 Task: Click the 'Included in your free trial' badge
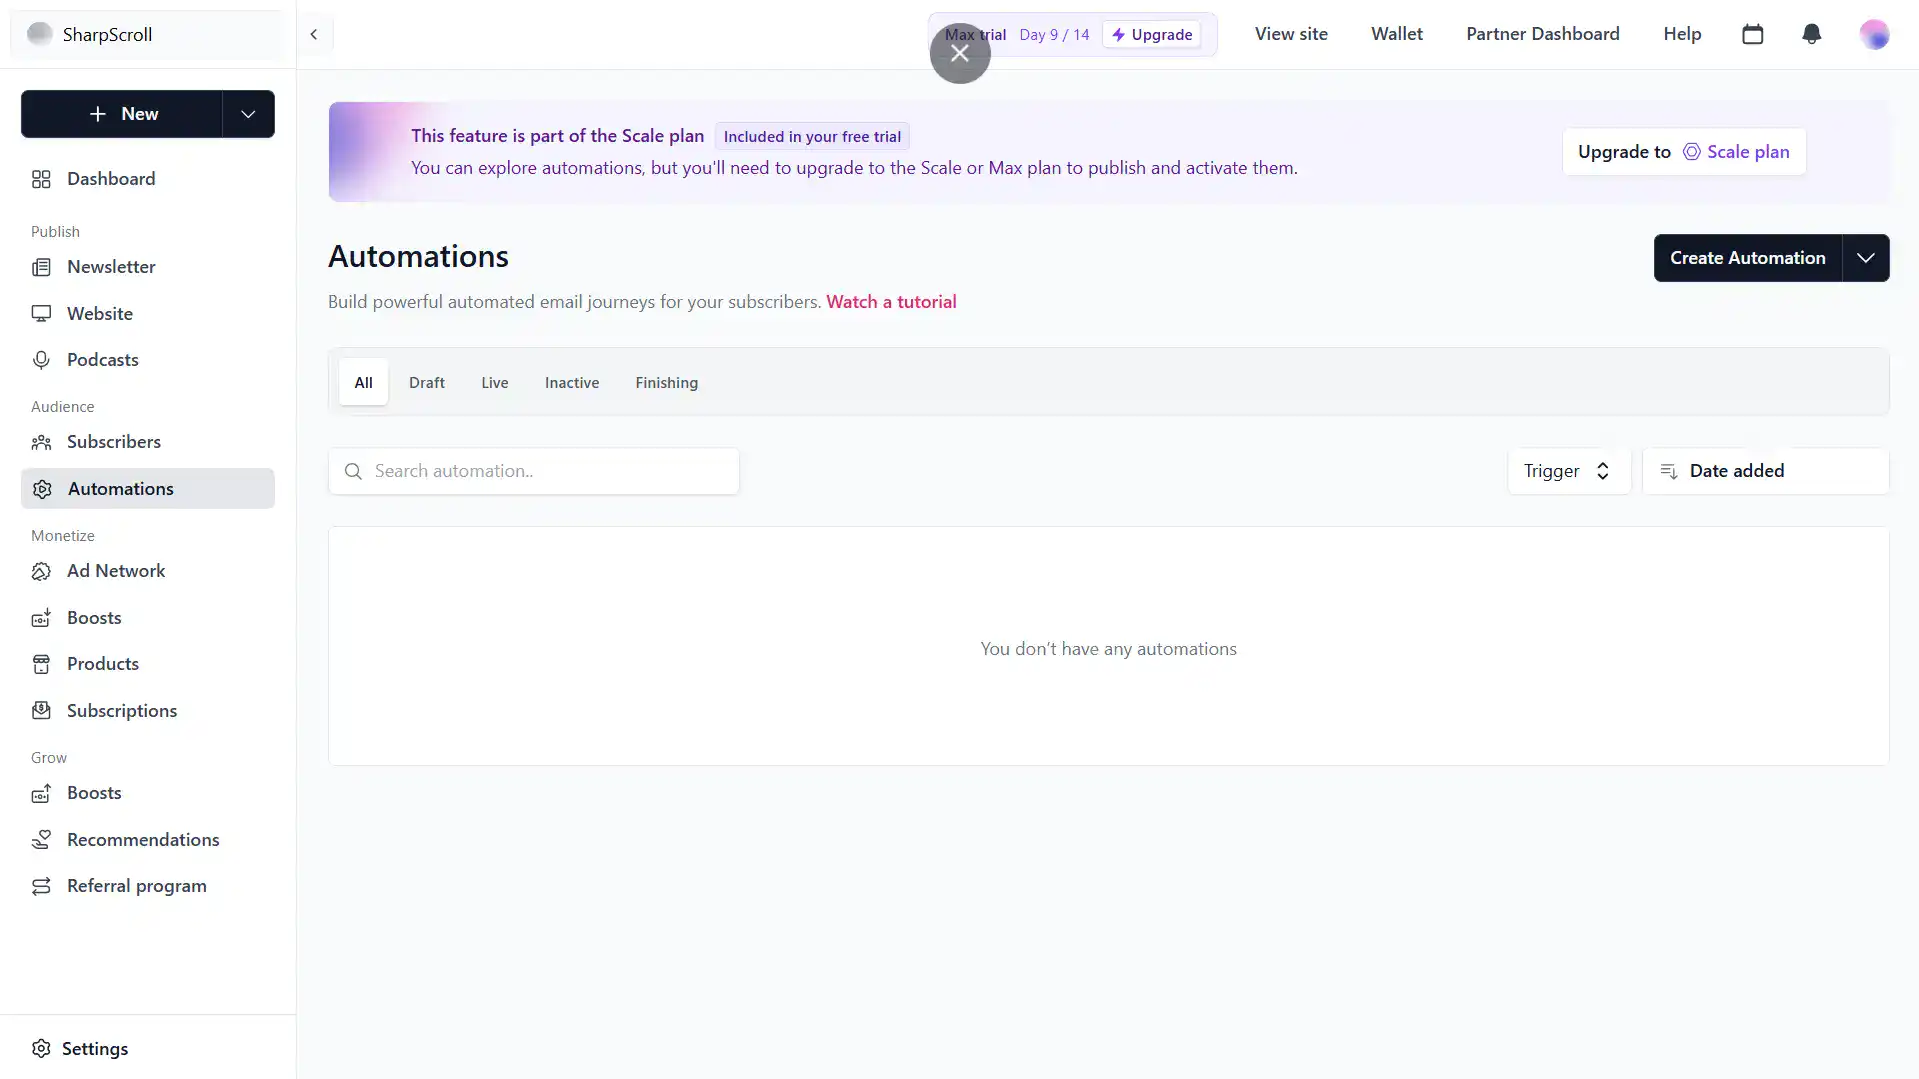[812, 137]
